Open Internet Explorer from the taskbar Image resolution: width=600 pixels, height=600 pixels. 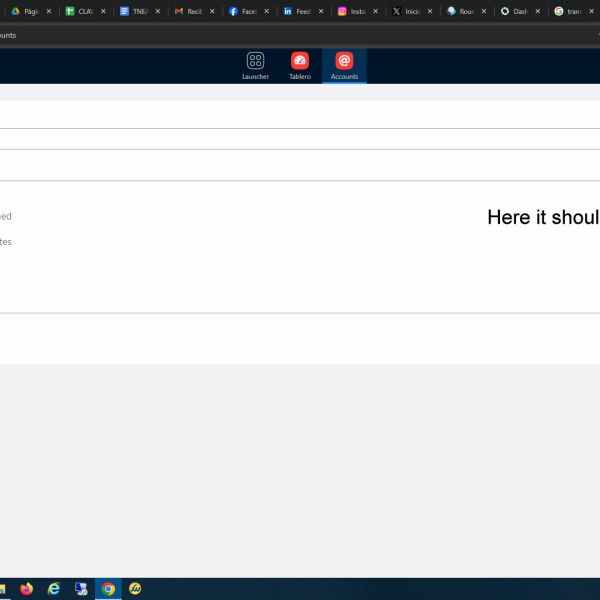coord(54,588)
